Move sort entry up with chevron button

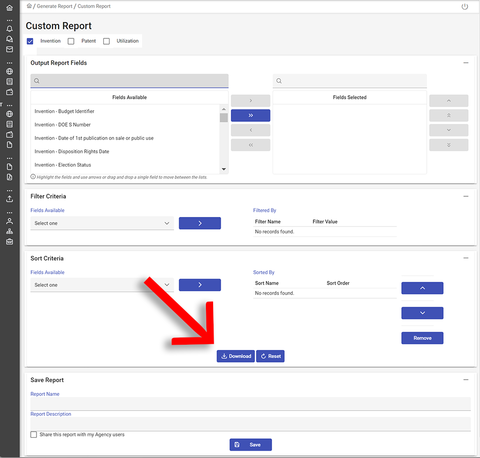pos(422,288)
